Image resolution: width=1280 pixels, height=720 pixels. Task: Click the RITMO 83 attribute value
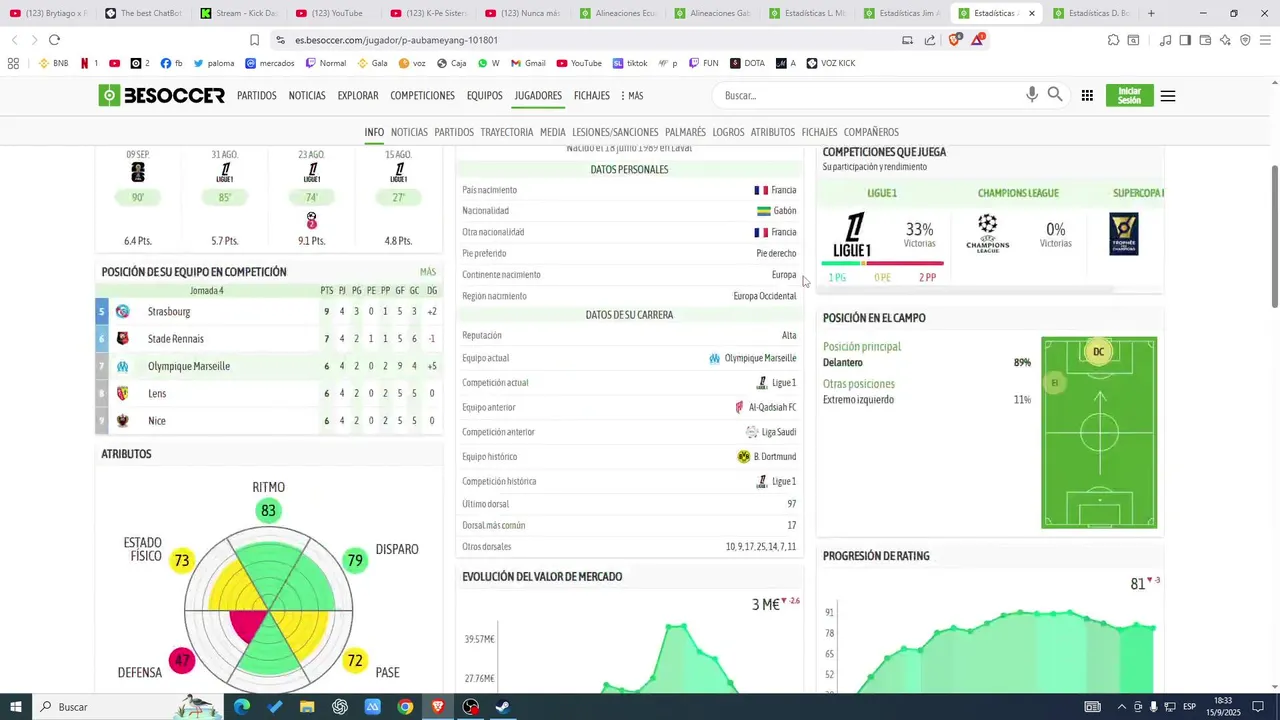coord(268,511)
